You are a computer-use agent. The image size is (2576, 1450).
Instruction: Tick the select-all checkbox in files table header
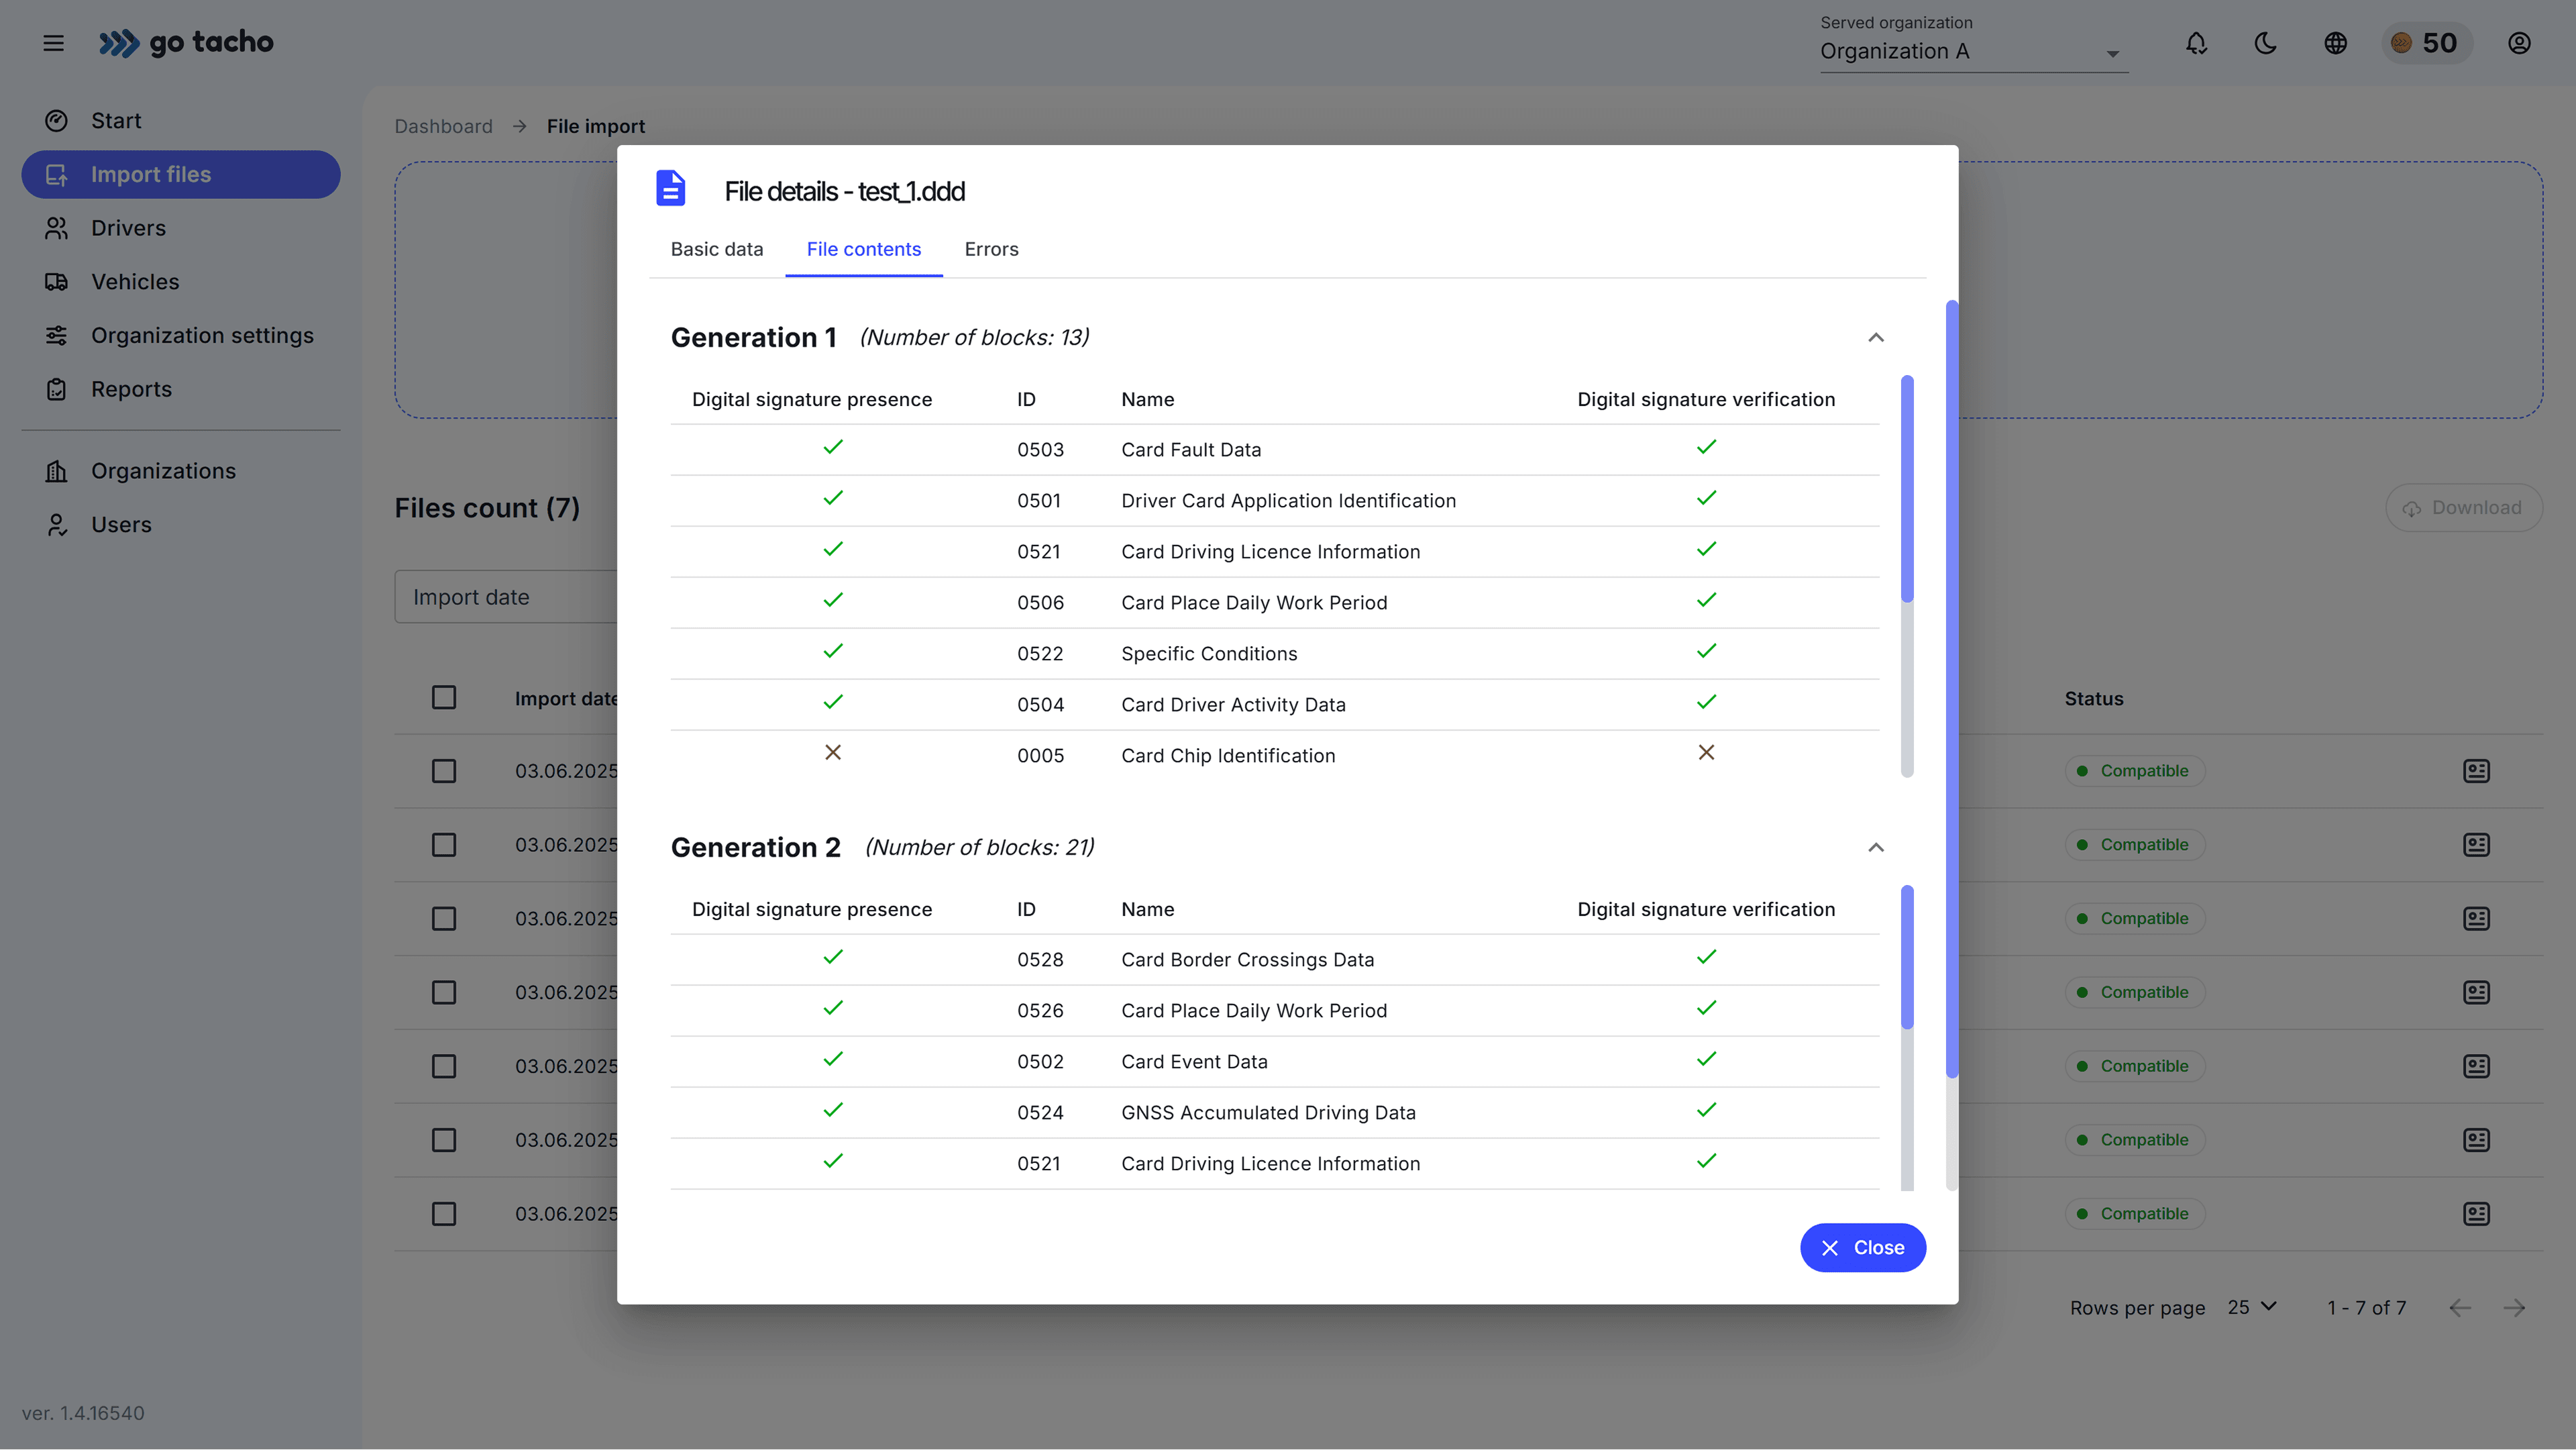444,698
